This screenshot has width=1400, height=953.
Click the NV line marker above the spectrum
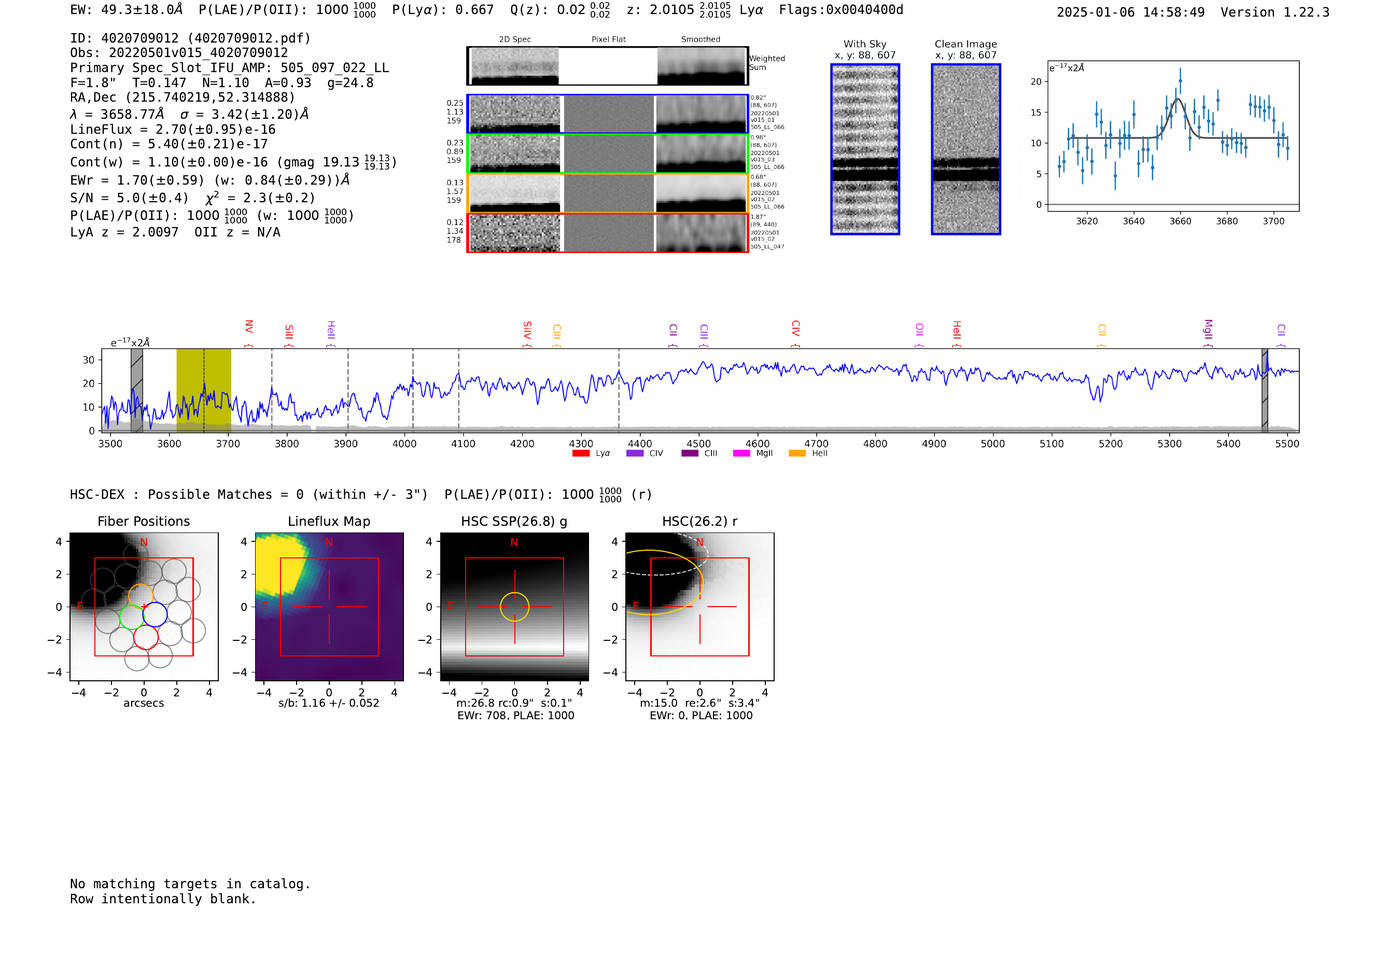249,331
